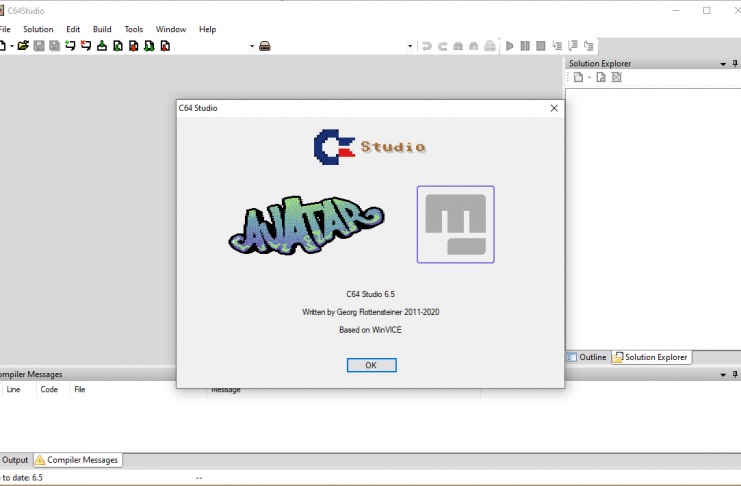Open the Tools menu
741x486 pixels.
[134, 29]
